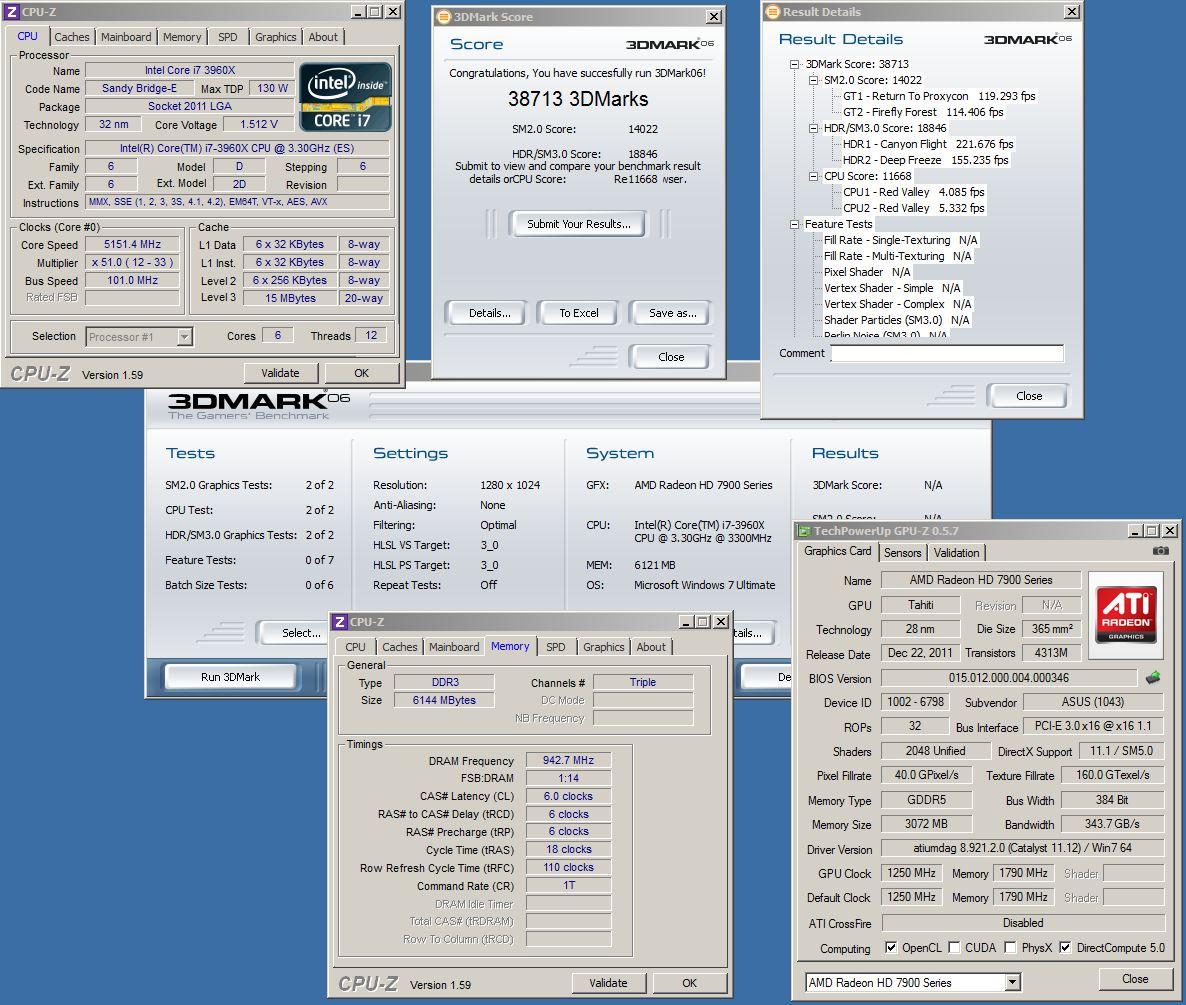Click Close button in Result Details window
Image resolution: width=1186 pixels, height=1005 pixels.
[1029, 395]
